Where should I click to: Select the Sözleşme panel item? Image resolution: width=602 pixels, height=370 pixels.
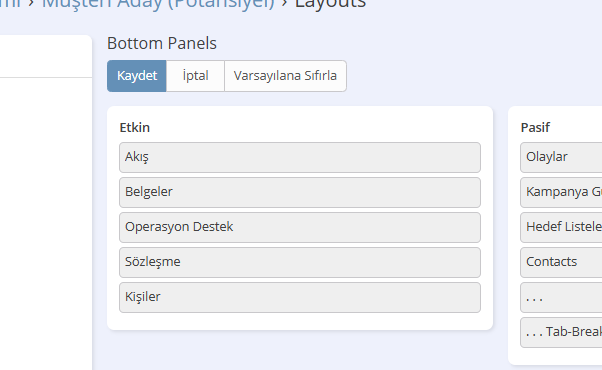(300, 262)
